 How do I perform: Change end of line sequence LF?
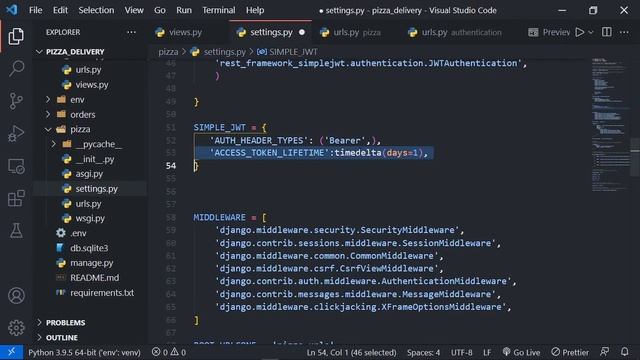click(x=487, y=352)
